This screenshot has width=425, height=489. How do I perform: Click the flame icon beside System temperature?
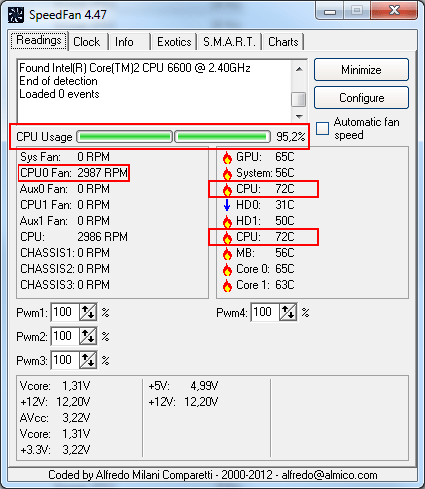pos(227,173)
